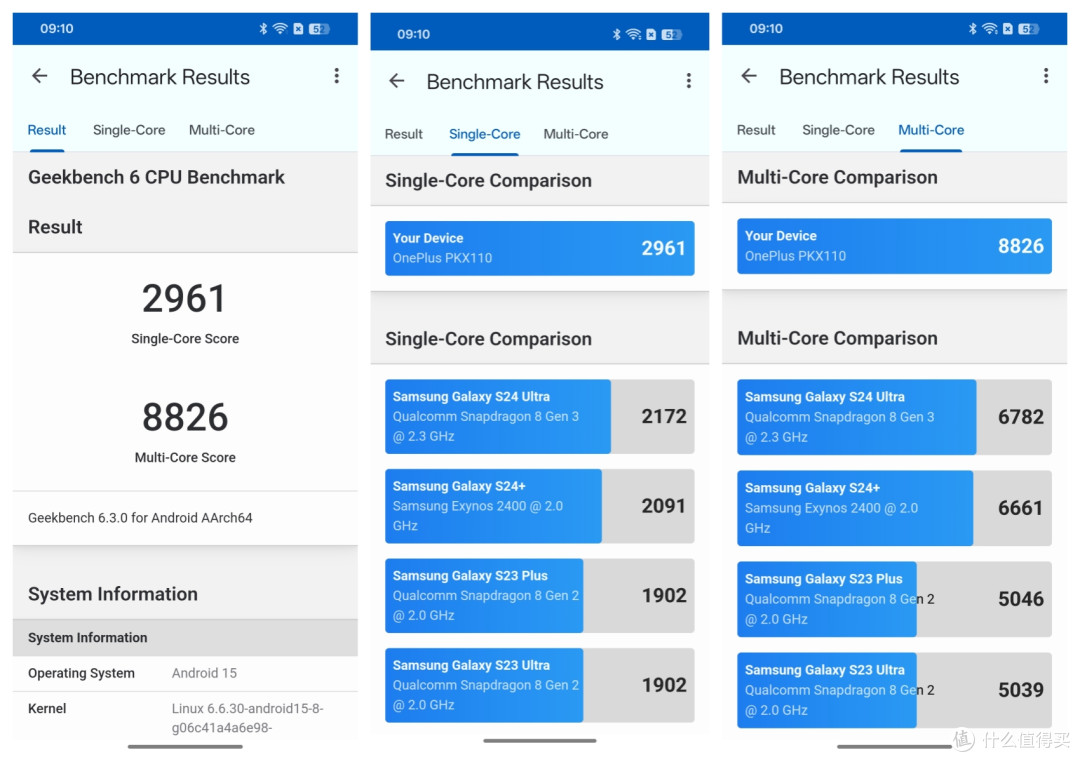Tap Galaxy S24+ multi-core row 6661

coord(894,508)
